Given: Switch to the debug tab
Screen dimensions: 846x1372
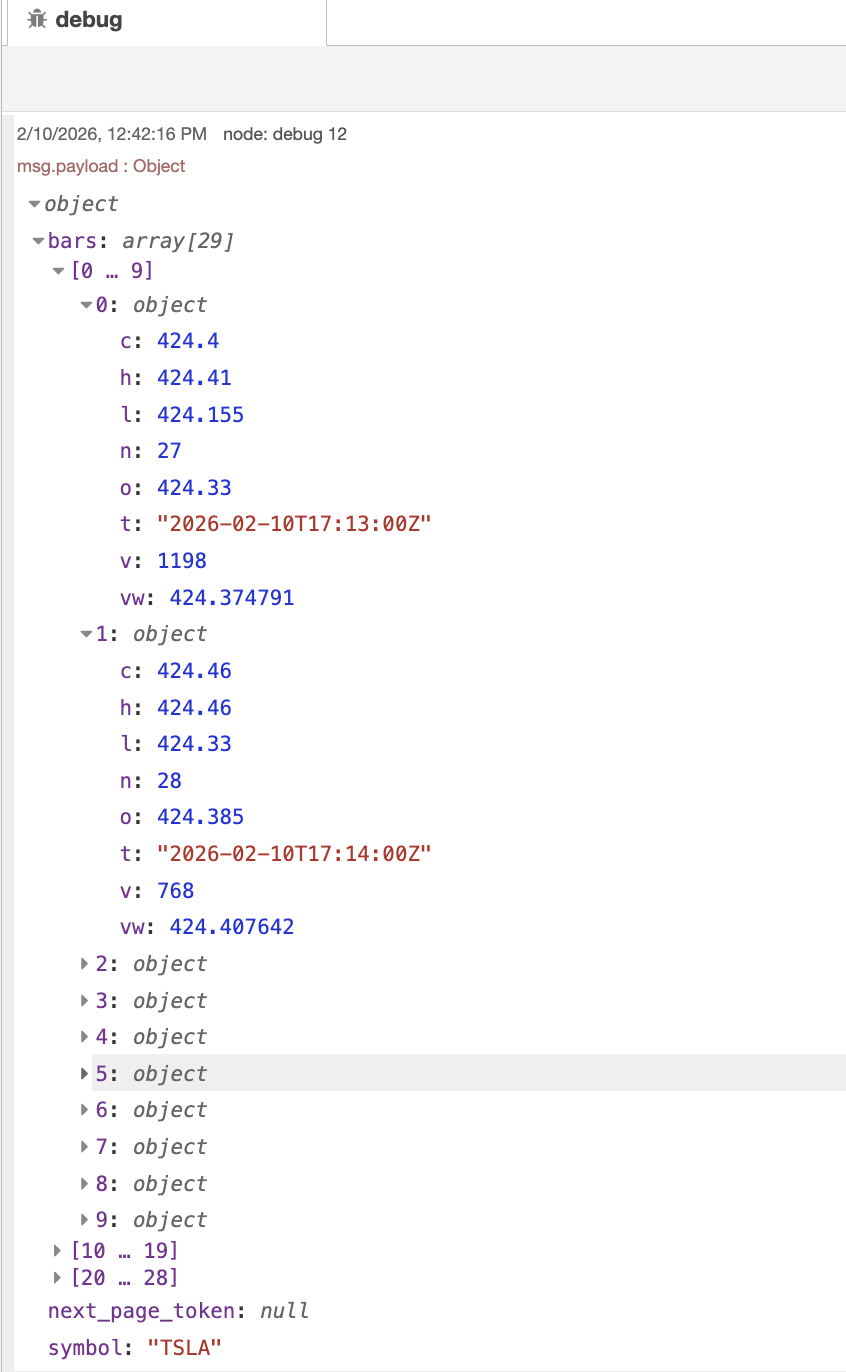Looking at the screenshot, I should coord(88,20).
